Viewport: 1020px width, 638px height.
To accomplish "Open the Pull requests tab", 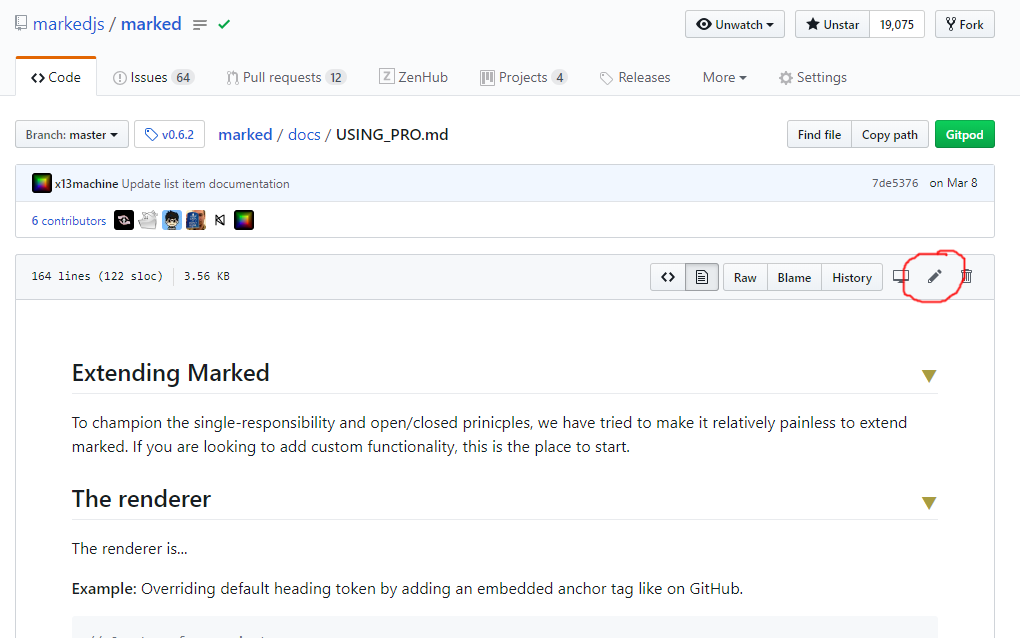I will [x=286, y=77].
